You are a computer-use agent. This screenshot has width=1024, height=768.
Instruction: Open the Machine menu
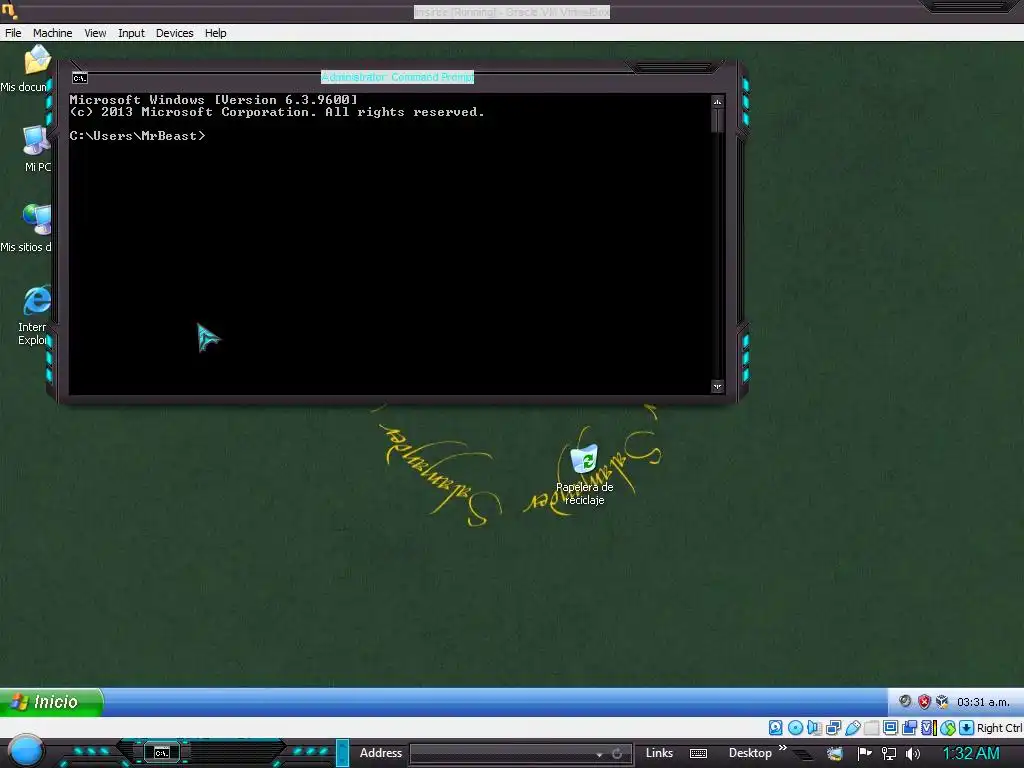[x=52, y=33]
